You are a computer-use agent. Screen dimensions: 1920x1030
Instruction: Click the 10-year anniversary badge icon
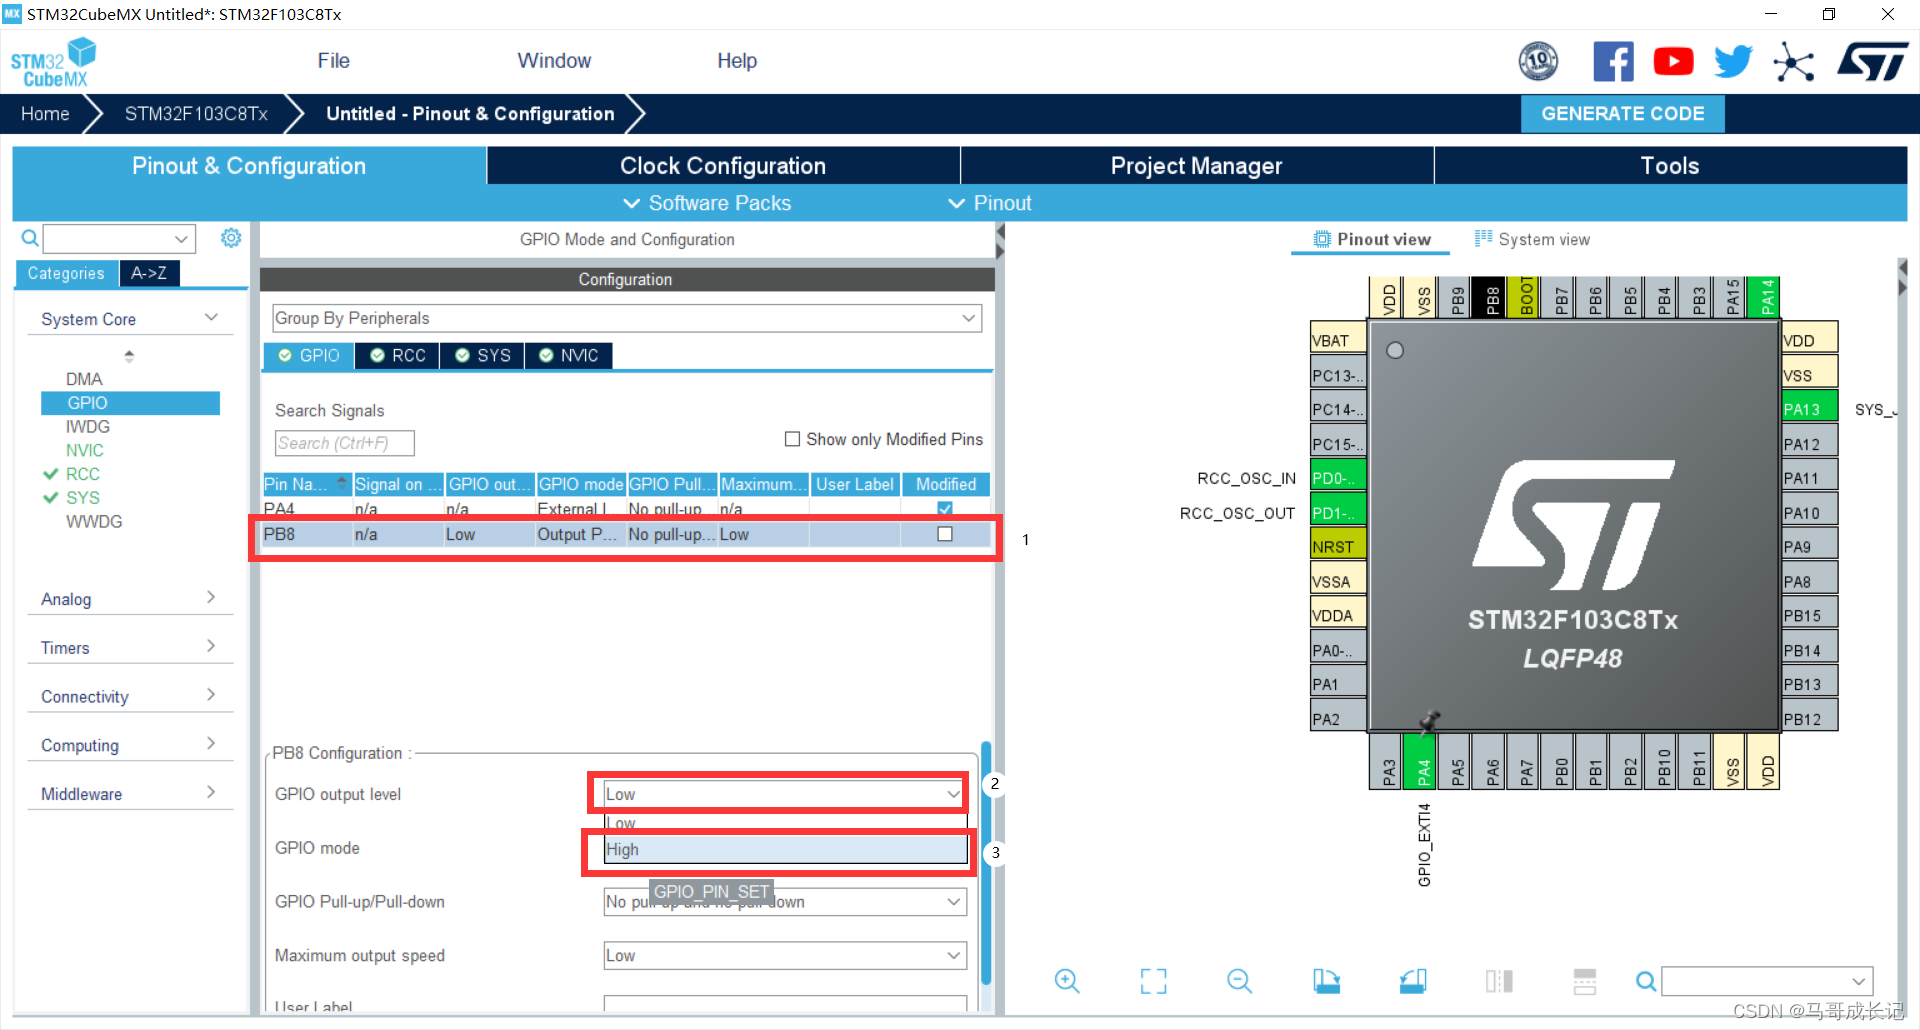(x=1538, y=62)
